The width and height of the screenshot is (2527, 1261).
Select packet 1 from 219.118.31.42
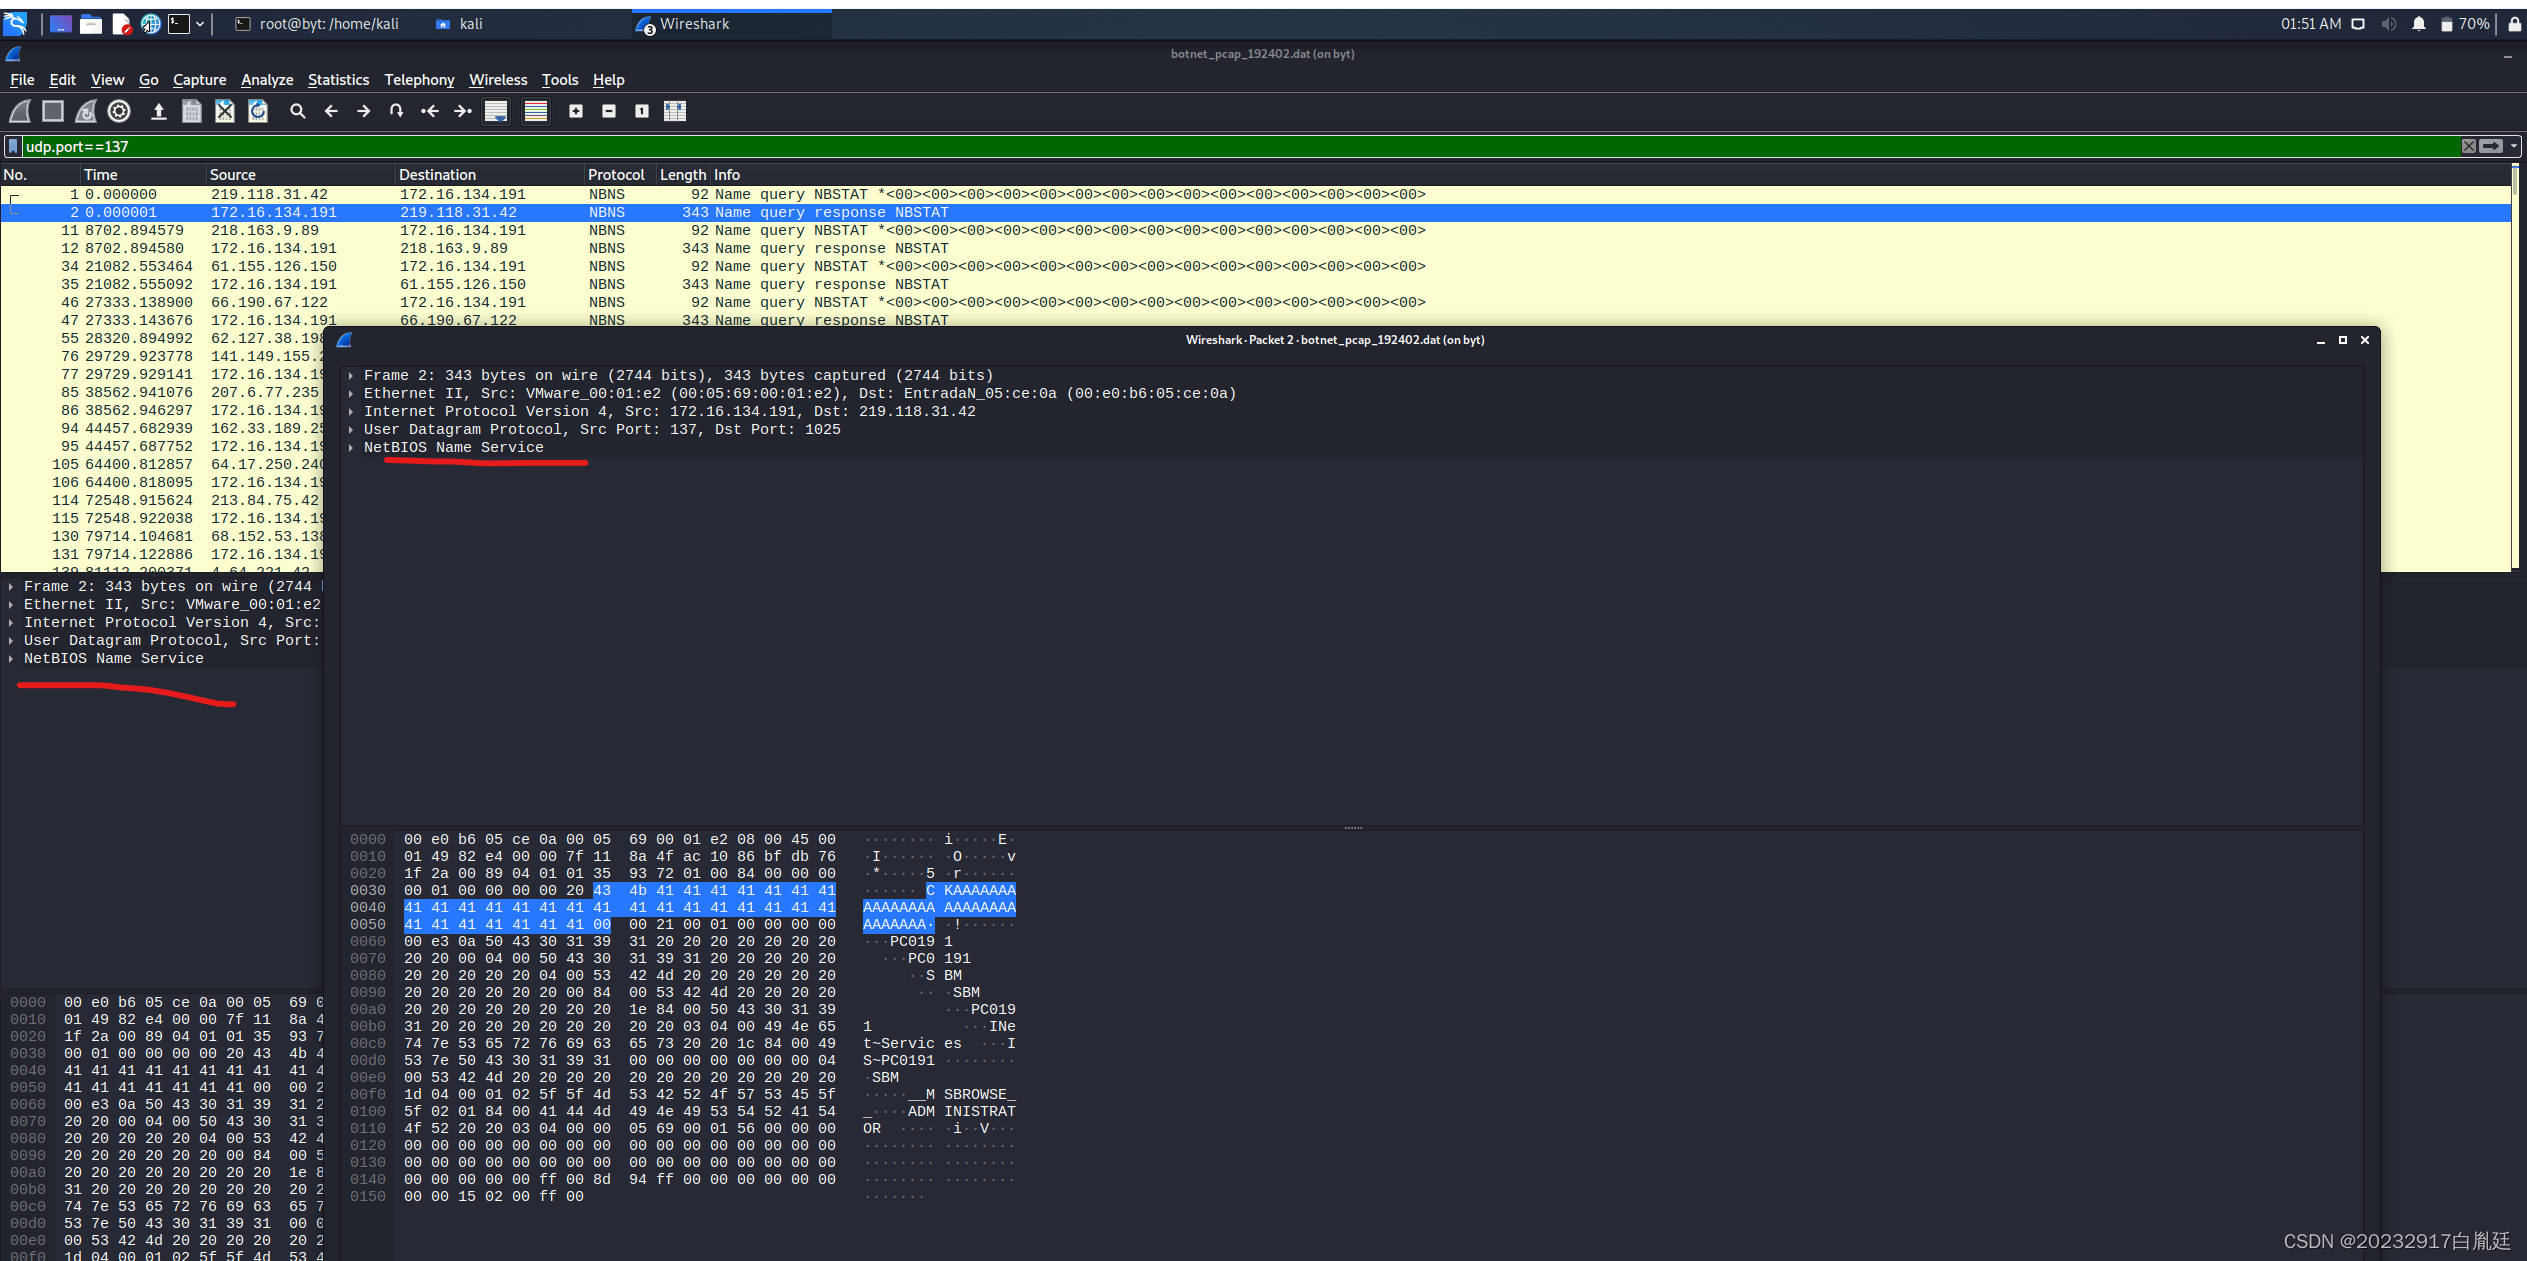point(1255,195)
